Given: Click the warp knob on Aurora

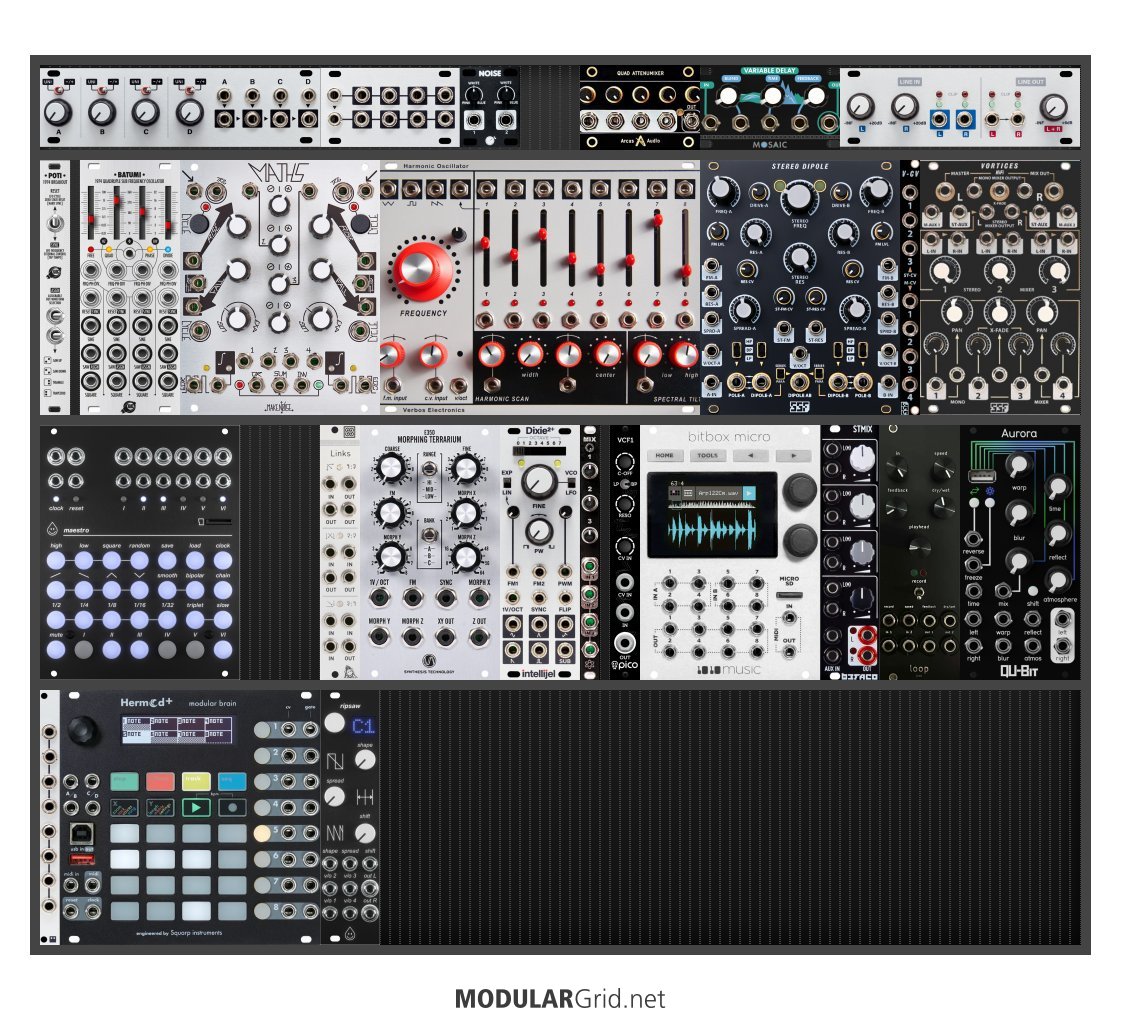Looking at the screenshot, I should tap(1017, 465).
